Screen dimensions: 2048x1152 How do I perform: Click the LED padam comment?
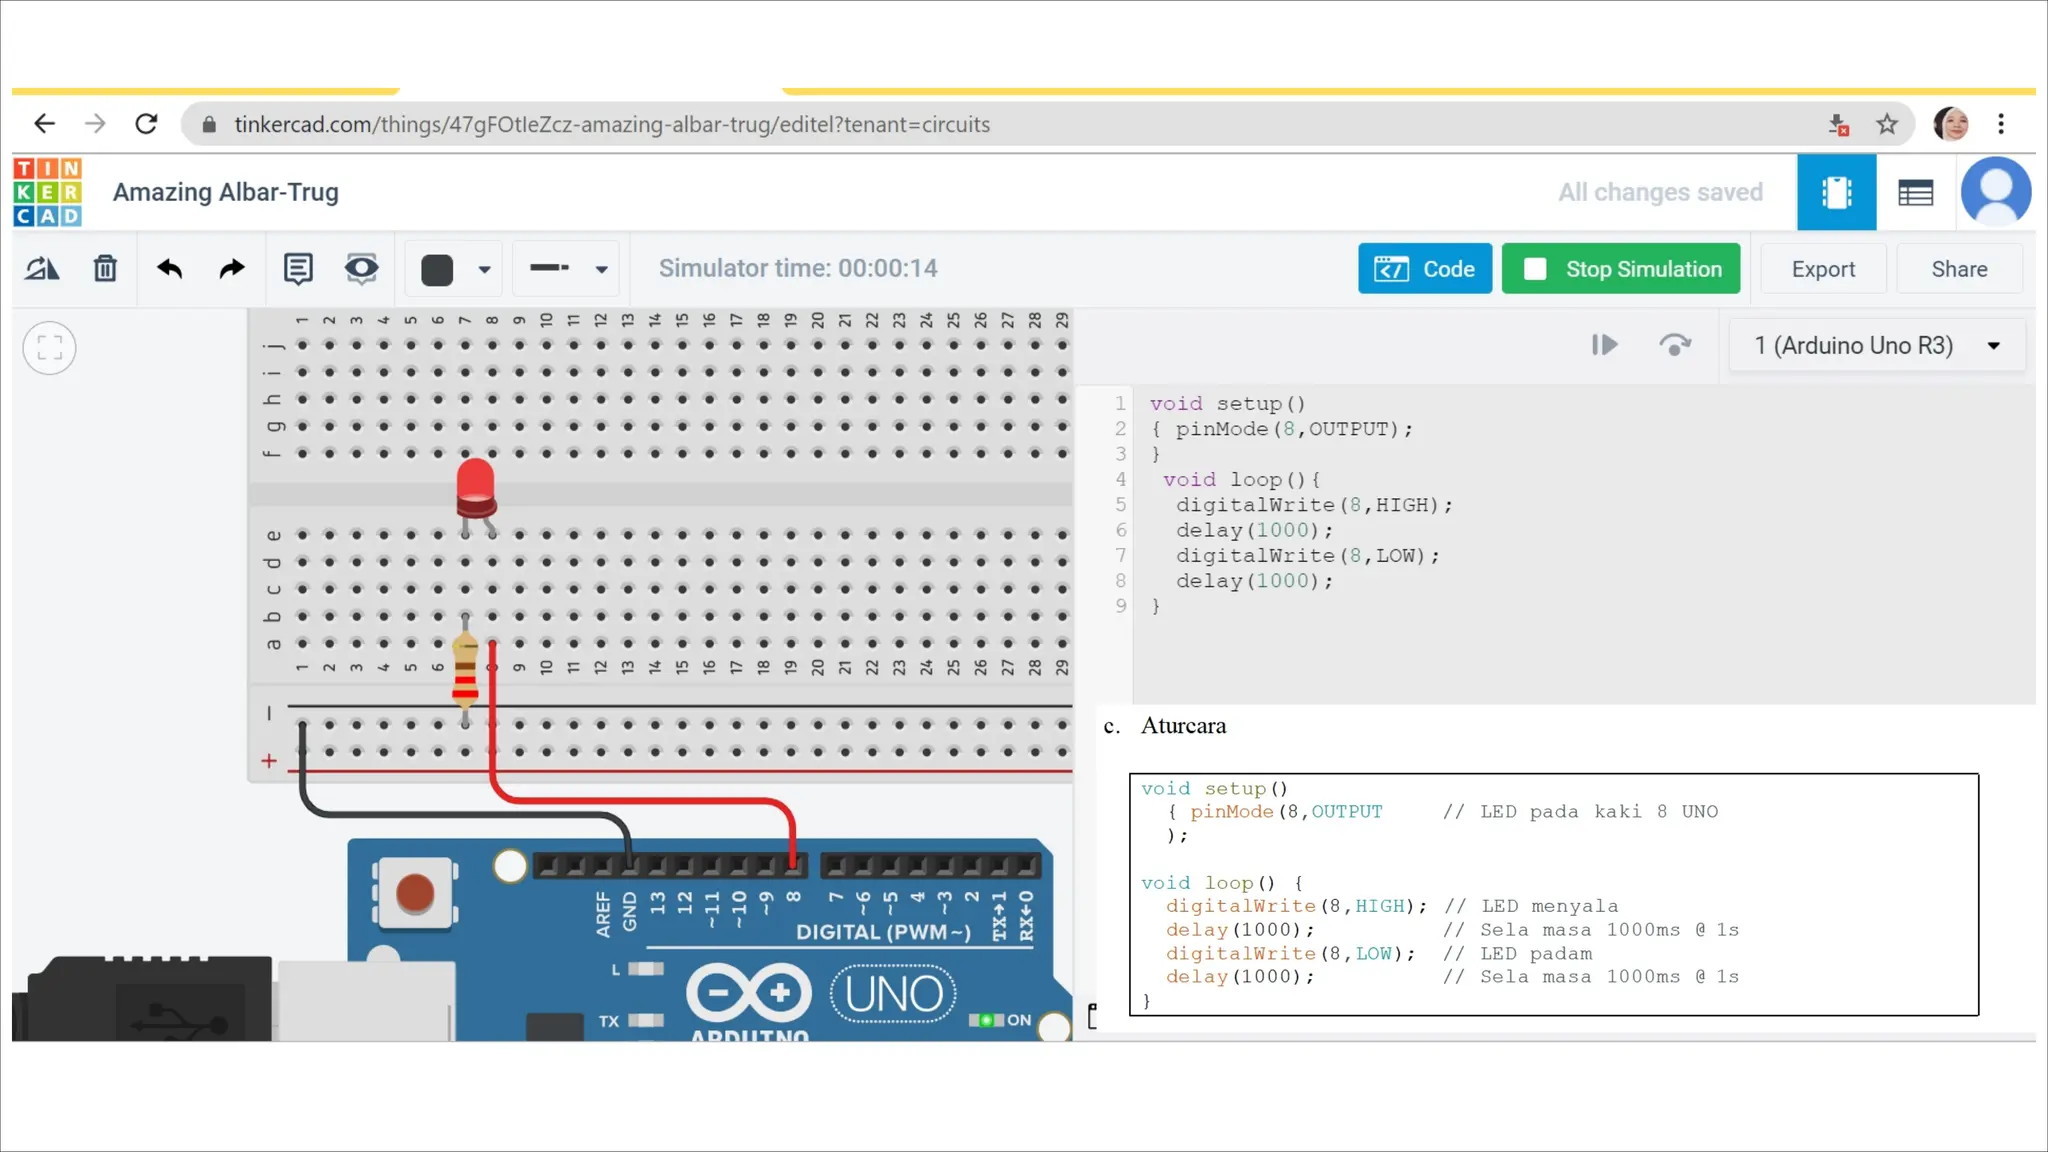(1518, 954)
